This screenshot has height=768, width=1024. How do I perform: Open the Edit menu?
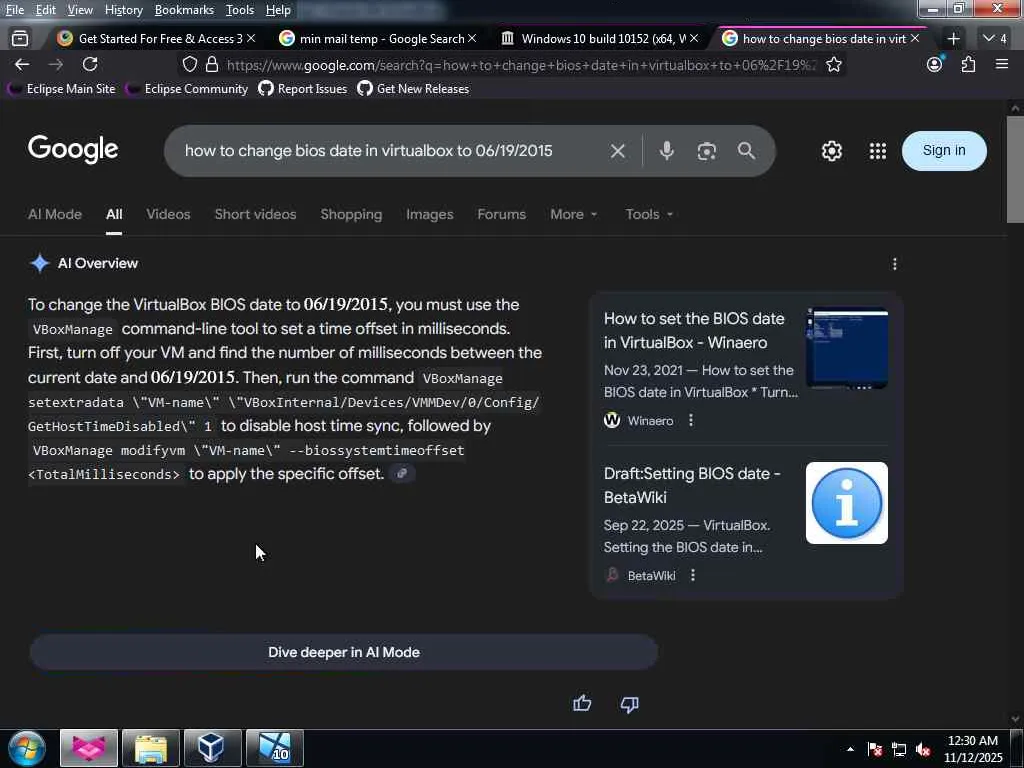45,10
